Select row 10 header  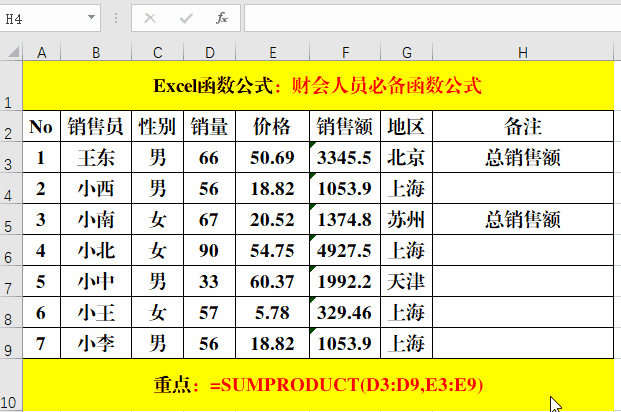tap(11, 385)
